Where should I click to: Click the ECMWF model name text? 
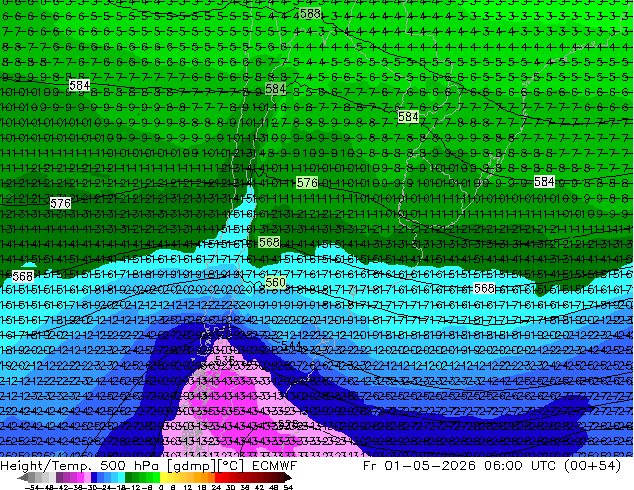coord(275,466)
